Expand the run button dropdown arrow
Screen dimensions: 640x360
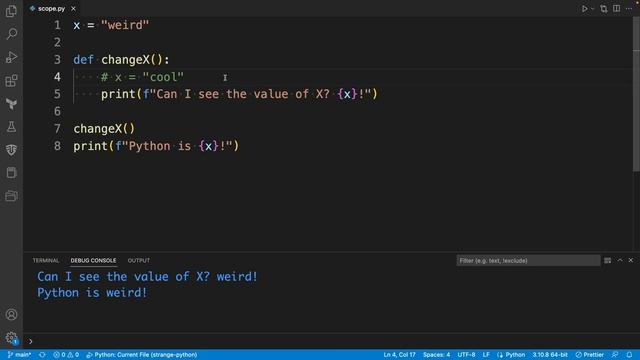(592, 9)
